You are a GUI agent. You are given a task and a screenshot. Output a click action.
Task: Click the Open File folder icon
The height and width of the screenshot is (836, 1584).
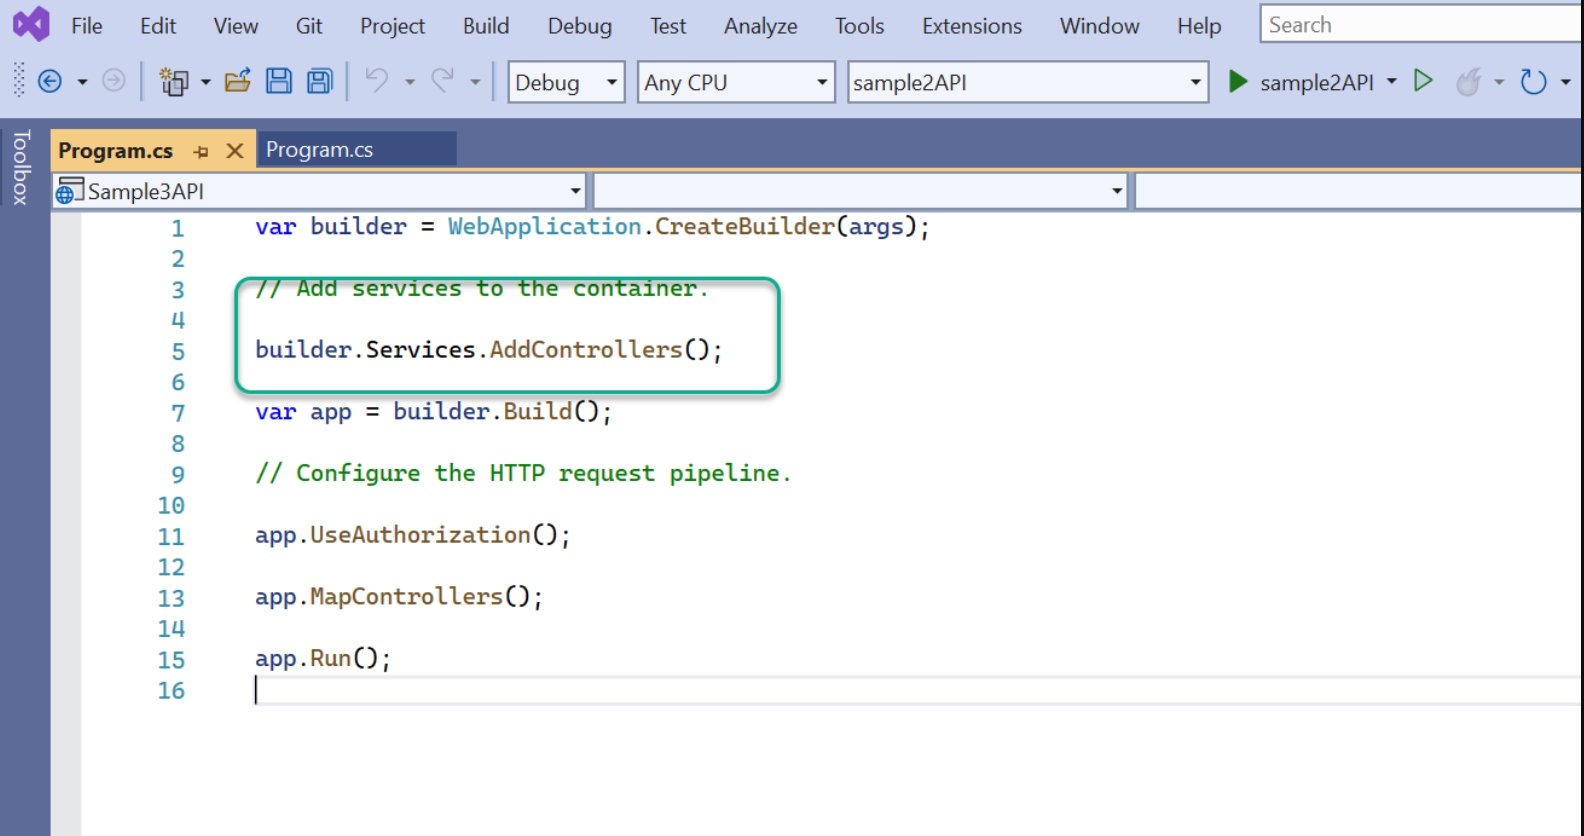[237, 82]
